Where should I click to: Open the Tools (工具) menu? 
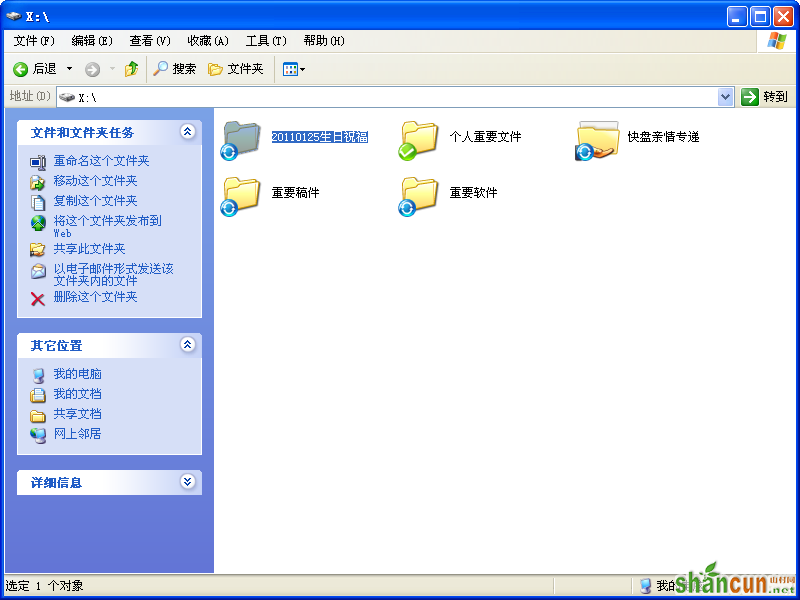coord(266,41)
